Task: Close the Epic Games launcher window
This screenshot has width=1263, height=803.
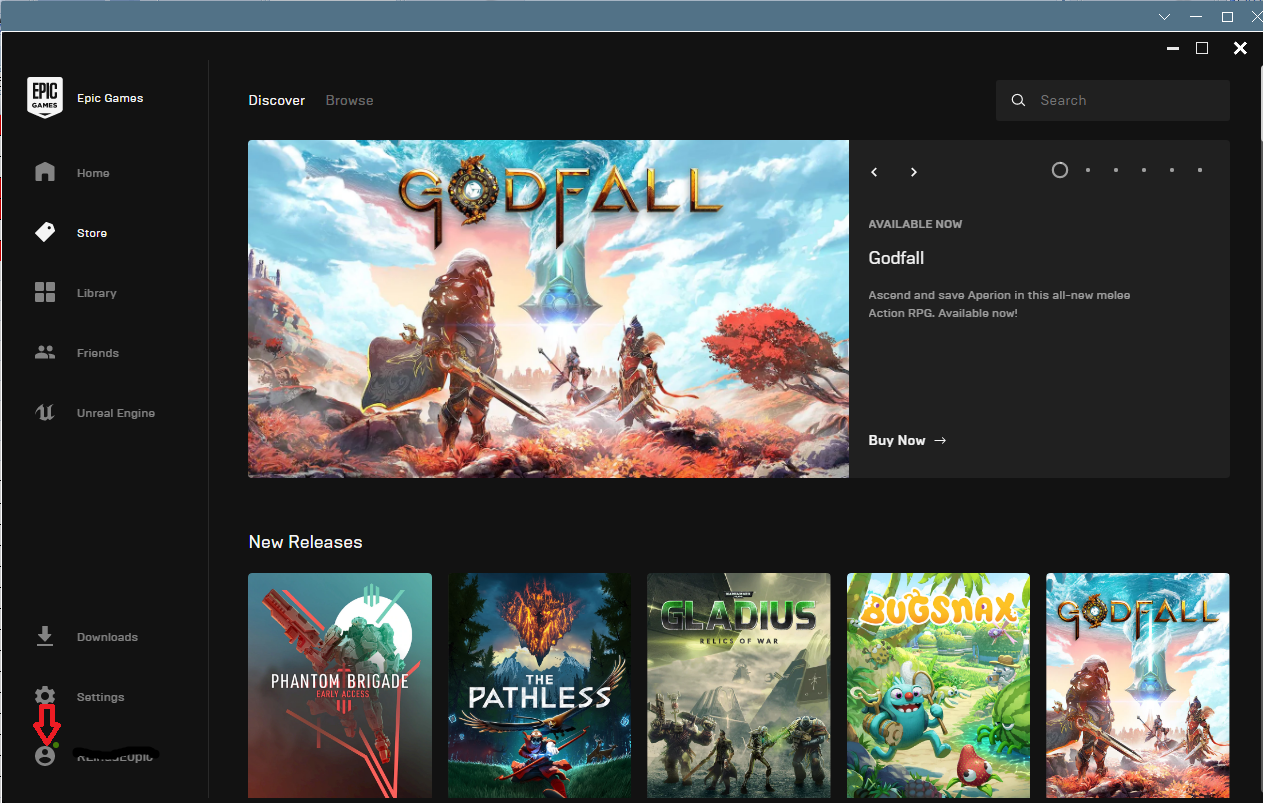Action: coord(1240,48)
